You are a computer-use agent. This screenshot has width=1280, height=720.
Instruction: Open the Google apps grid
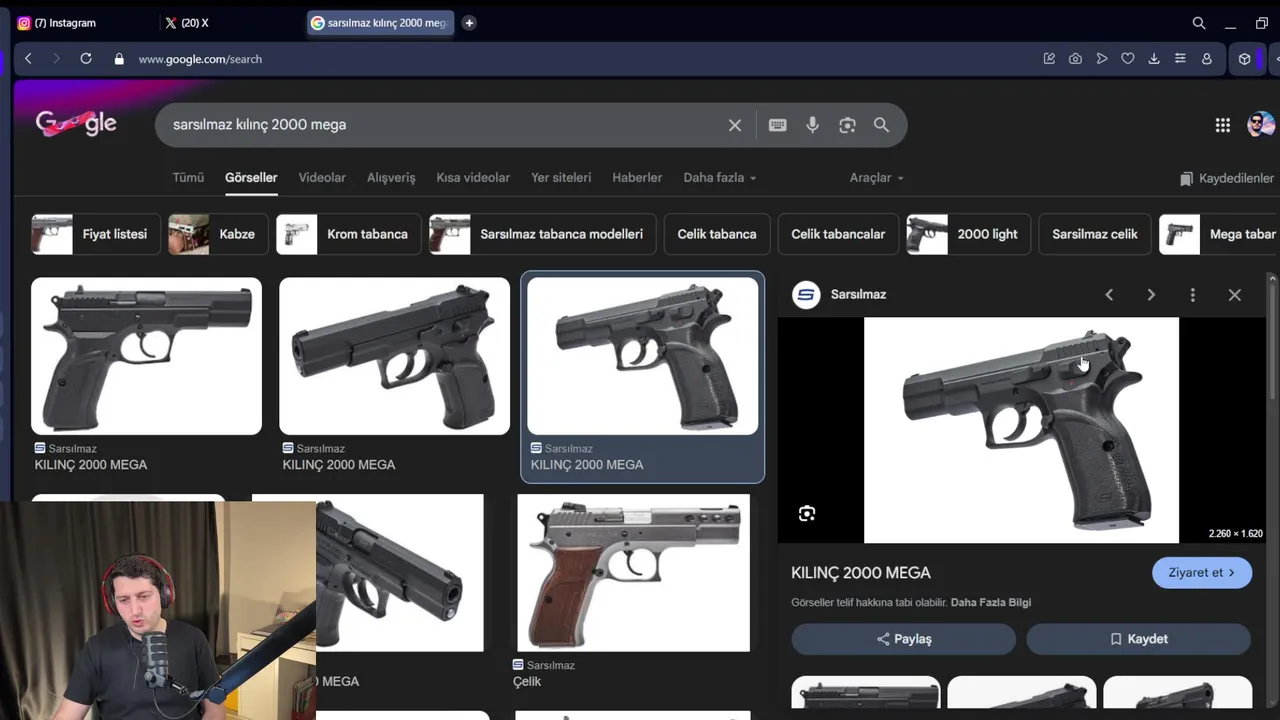point(1222,125)
